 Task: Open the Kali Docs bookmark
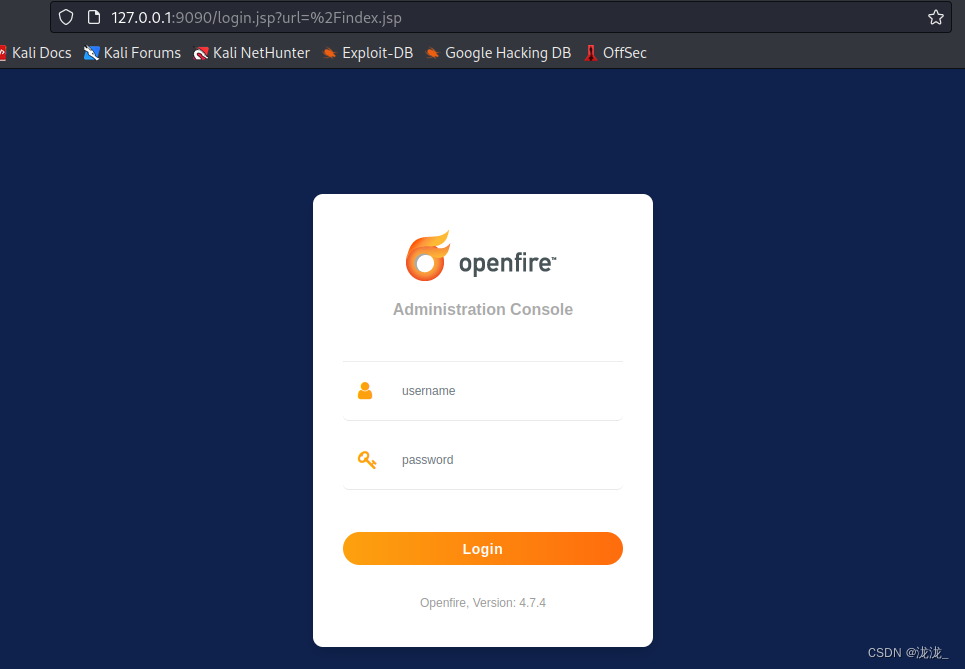[35, 53]
